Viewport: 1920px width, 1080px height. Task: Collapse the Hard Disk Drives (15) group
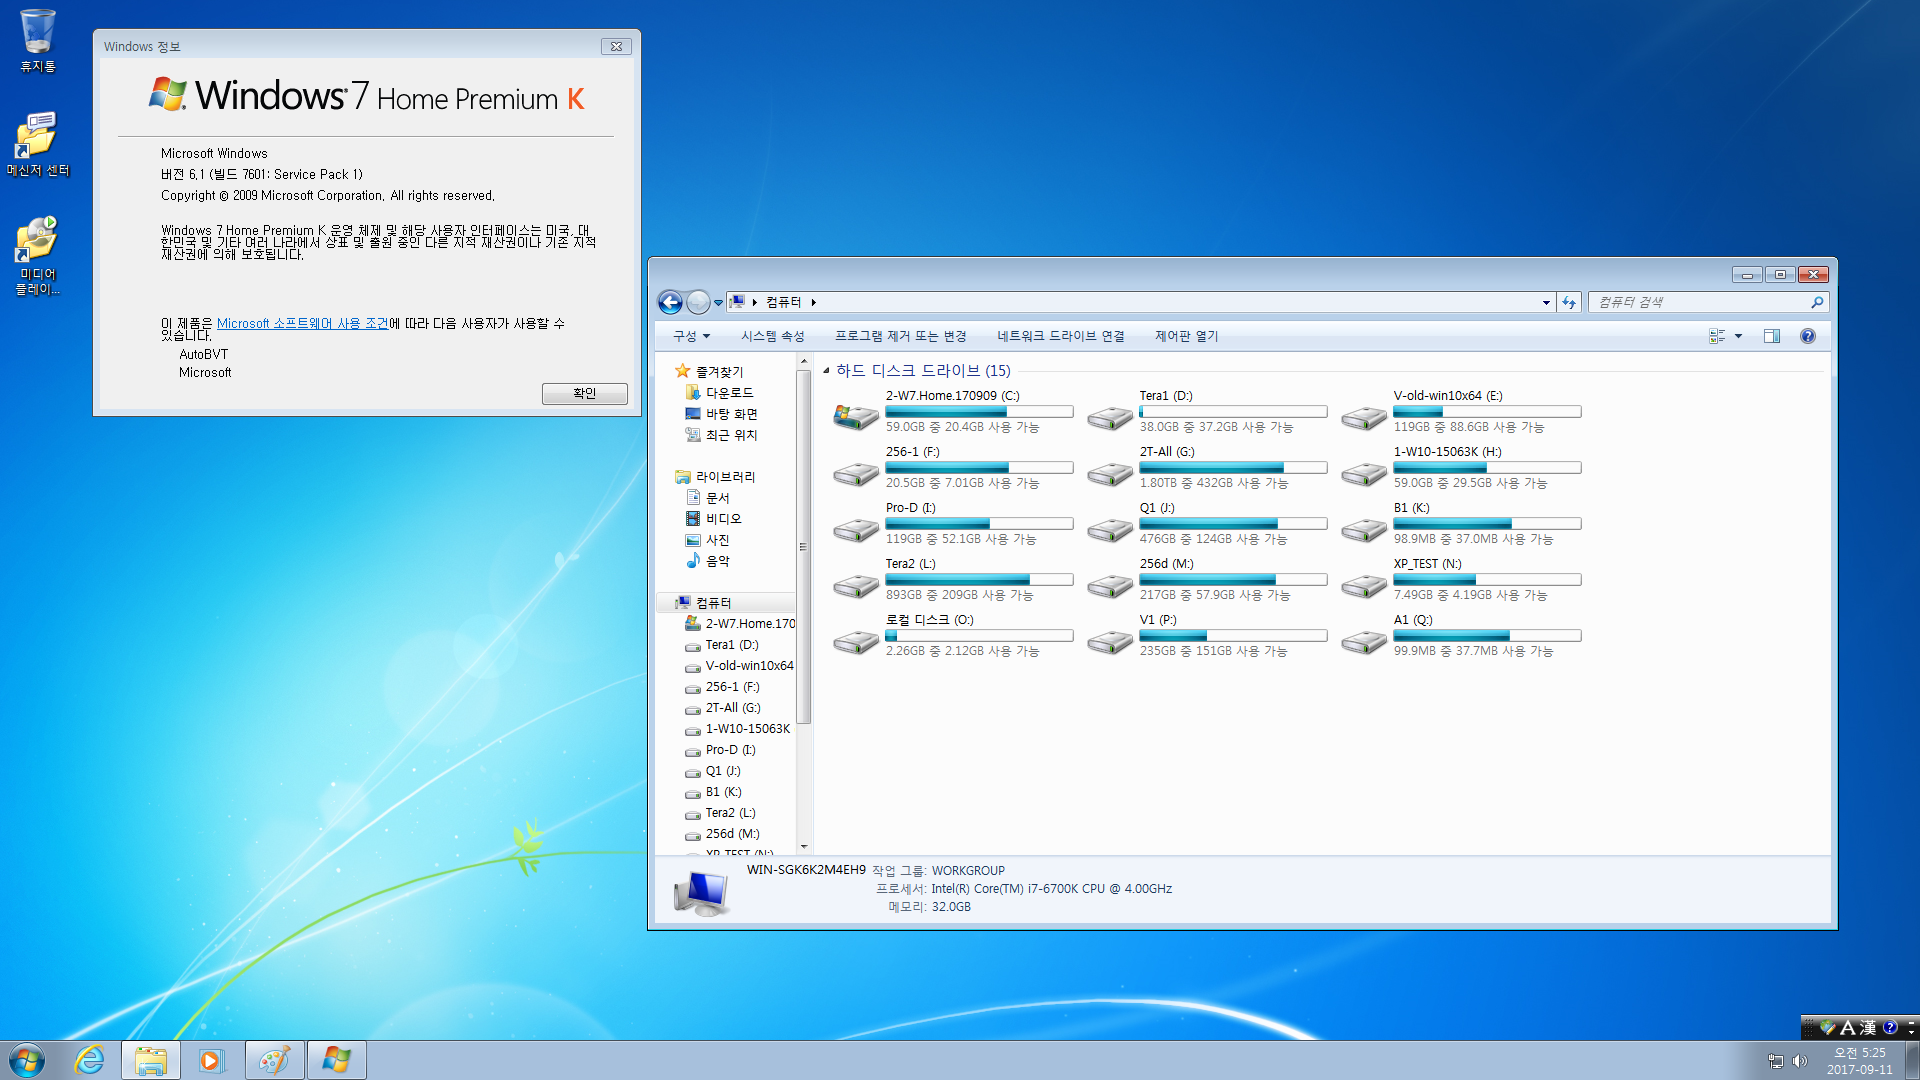coord(826,371)
